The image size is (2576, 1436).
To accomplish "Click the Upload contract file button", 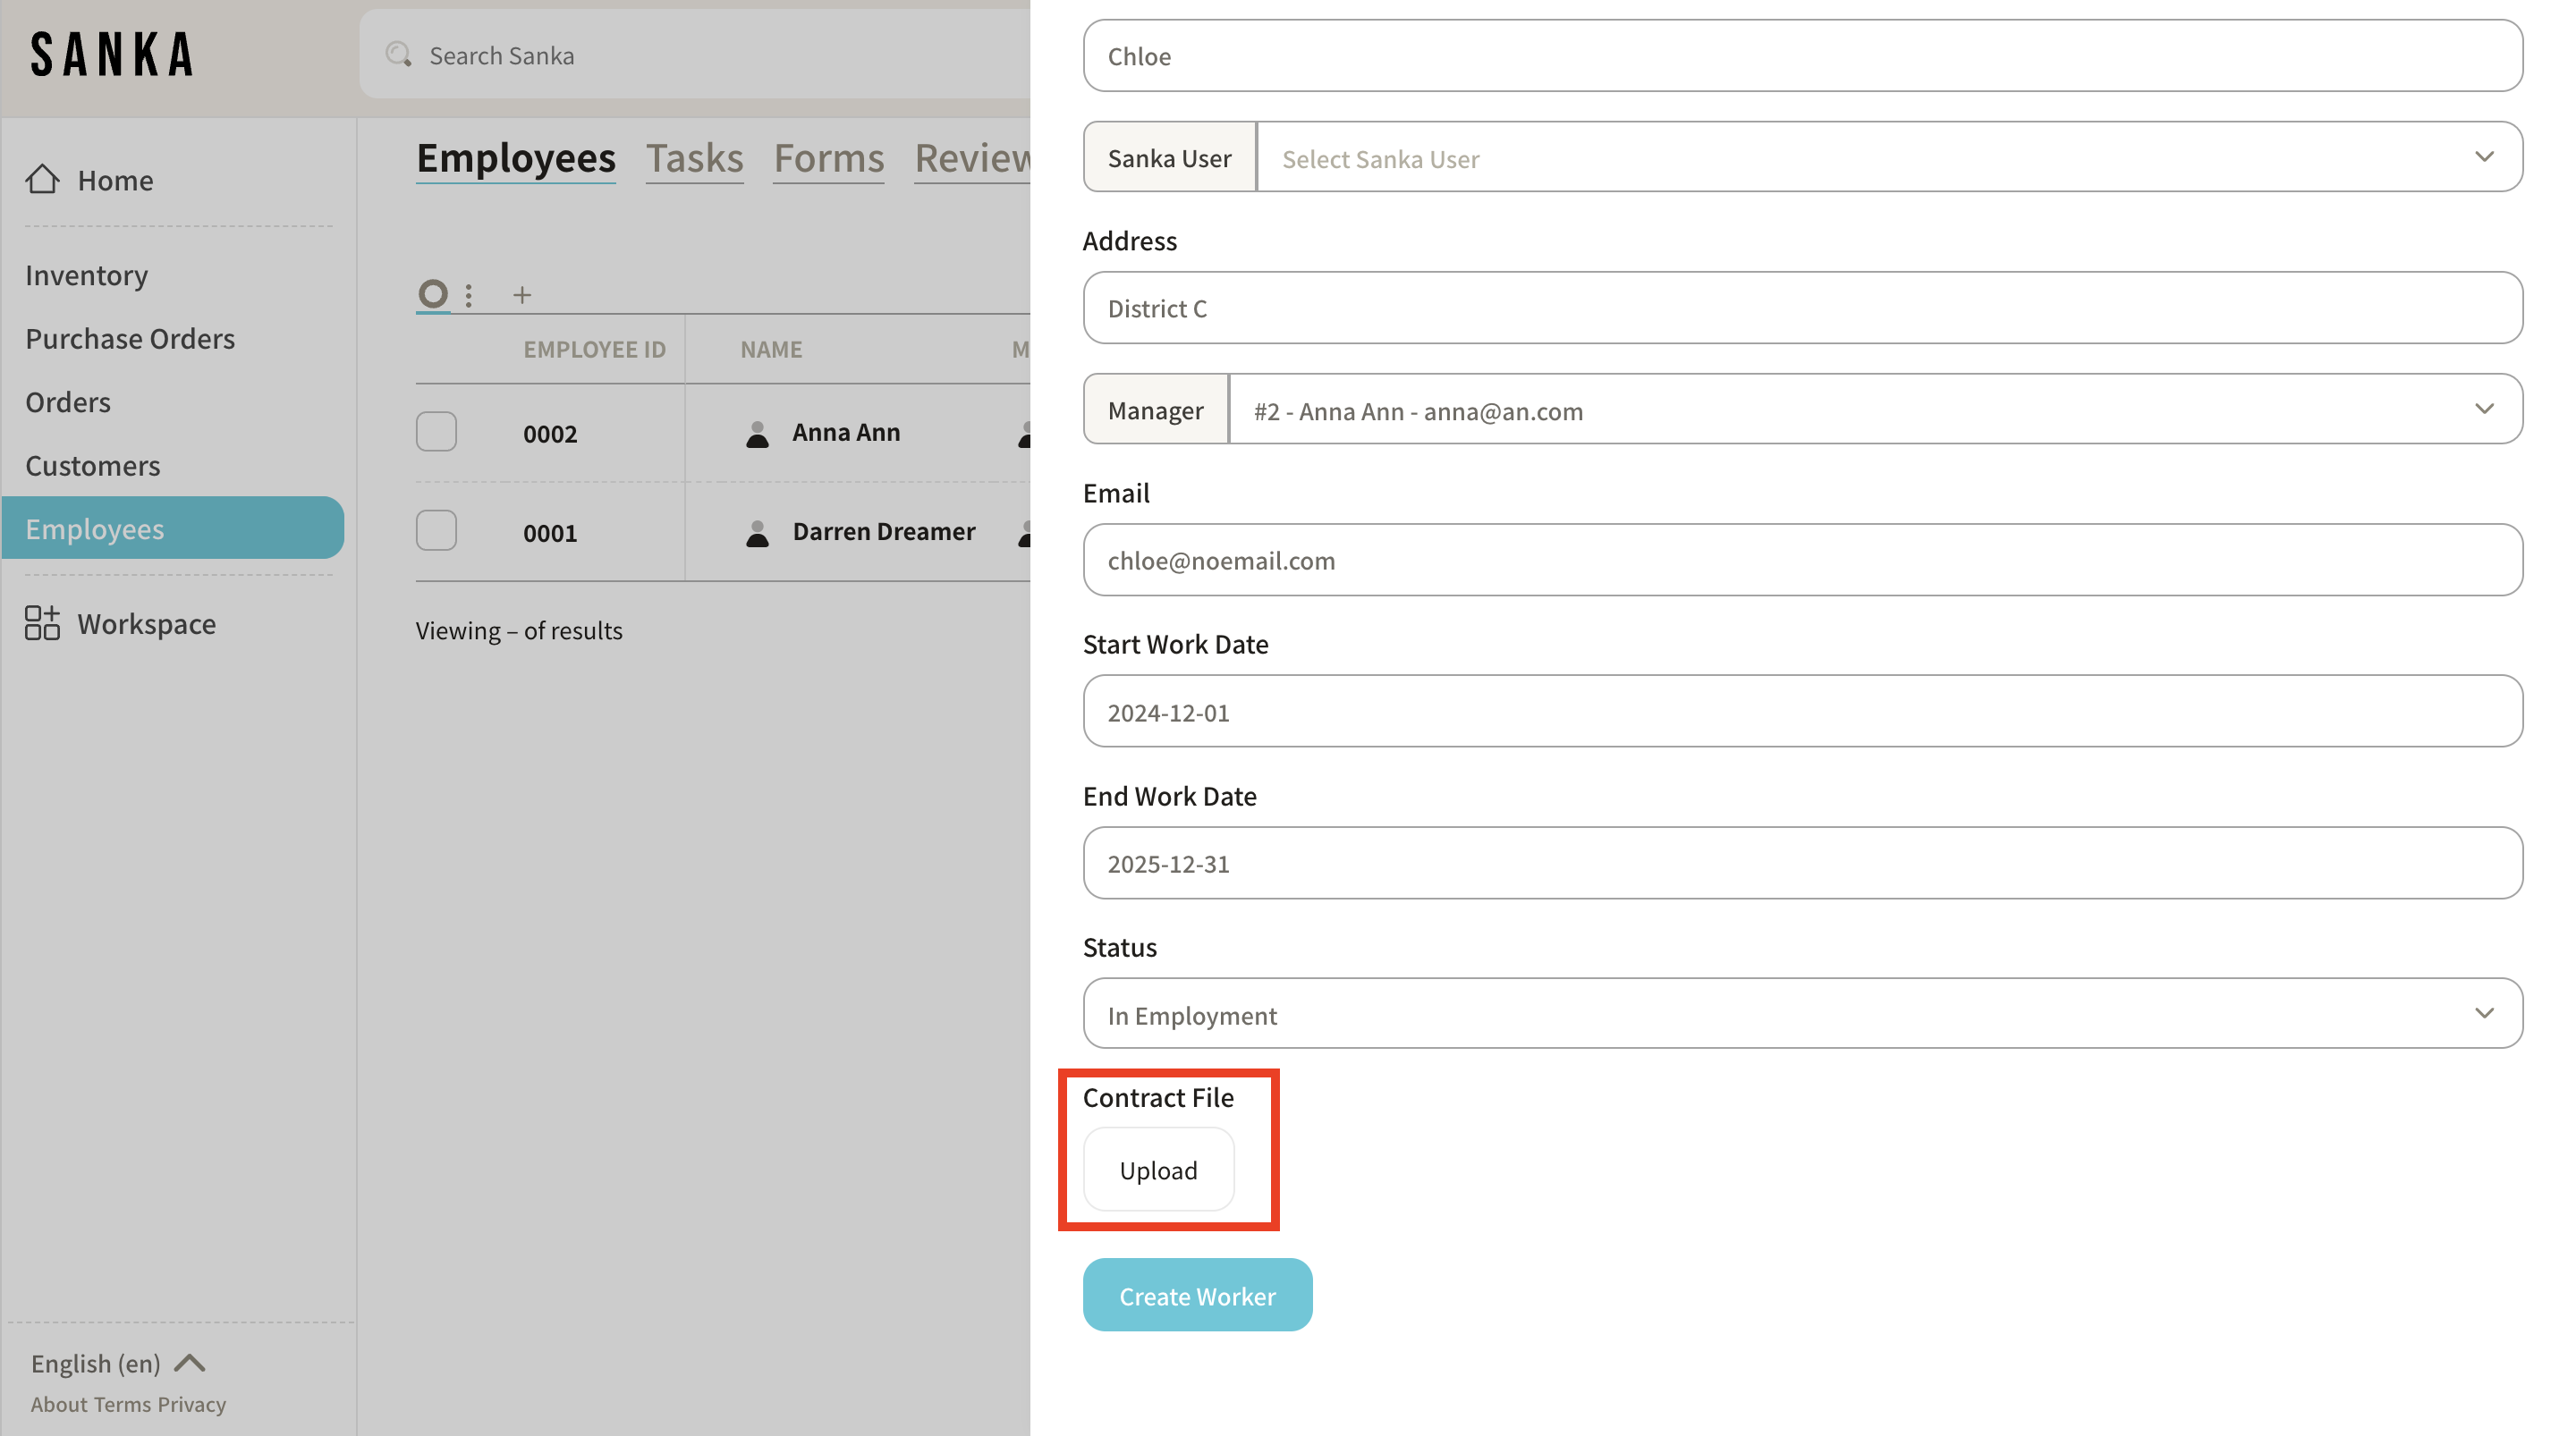I will coord(1158,1170).
